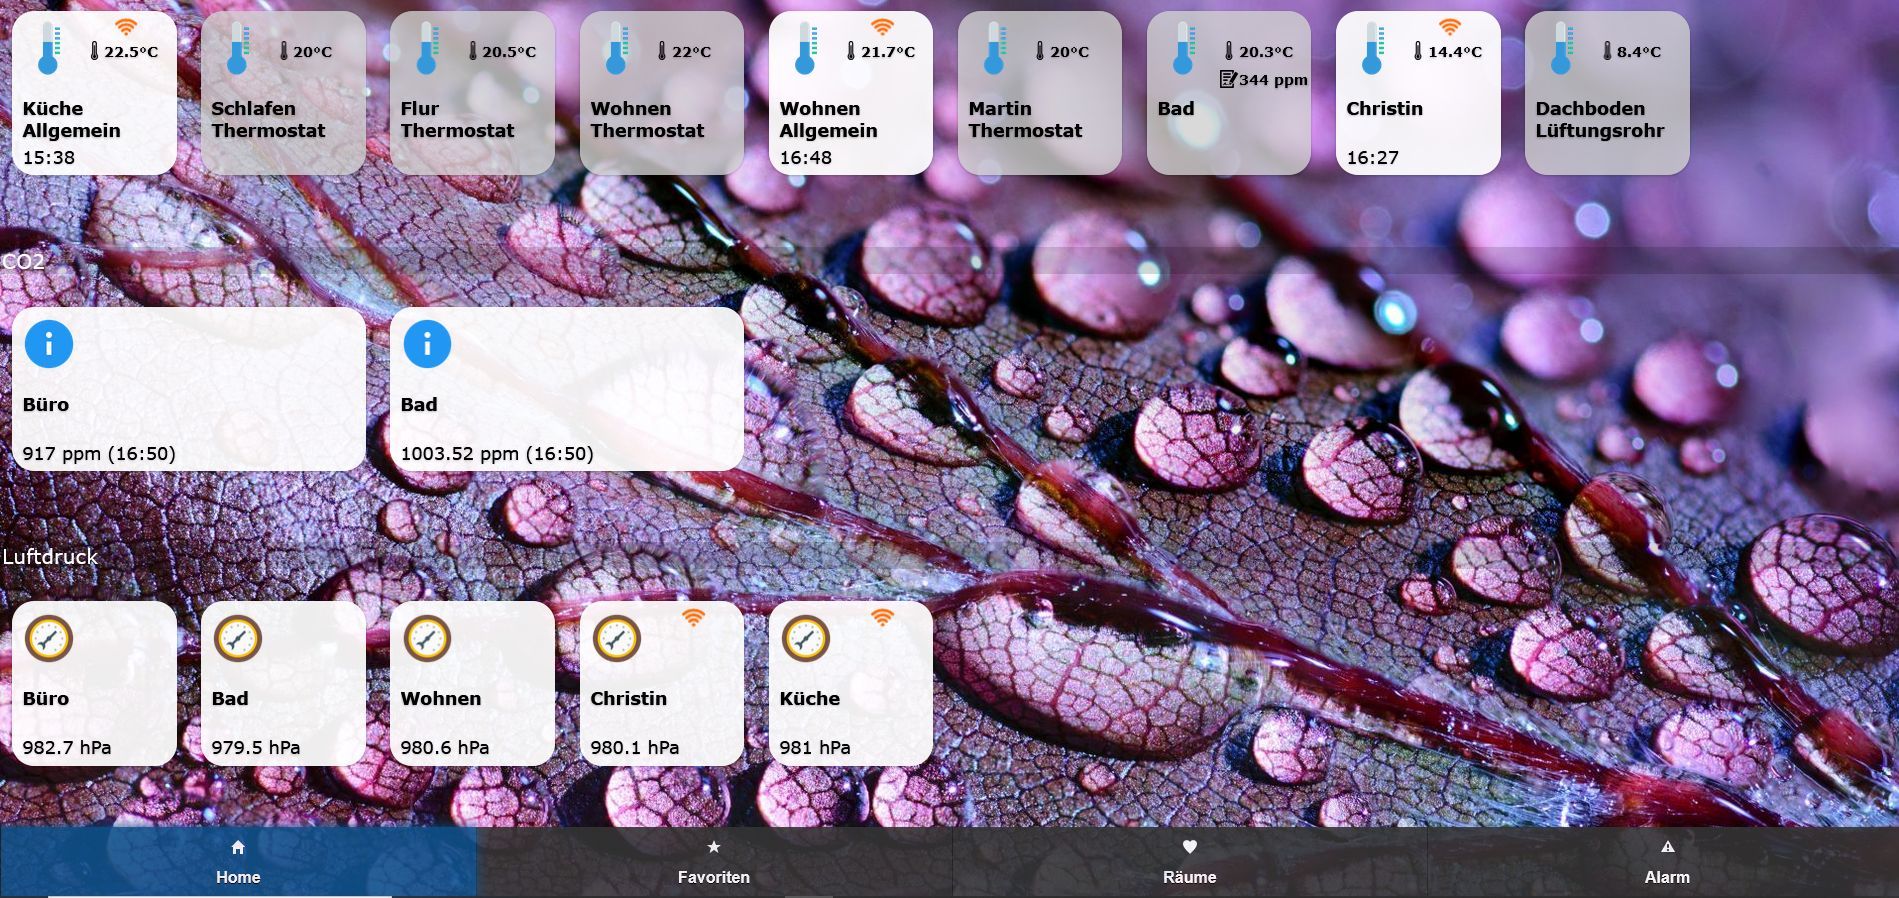Click the 22°C value on Wohnen Thermostat
This screenshot has height=898, width=1899.
point(692,52)
